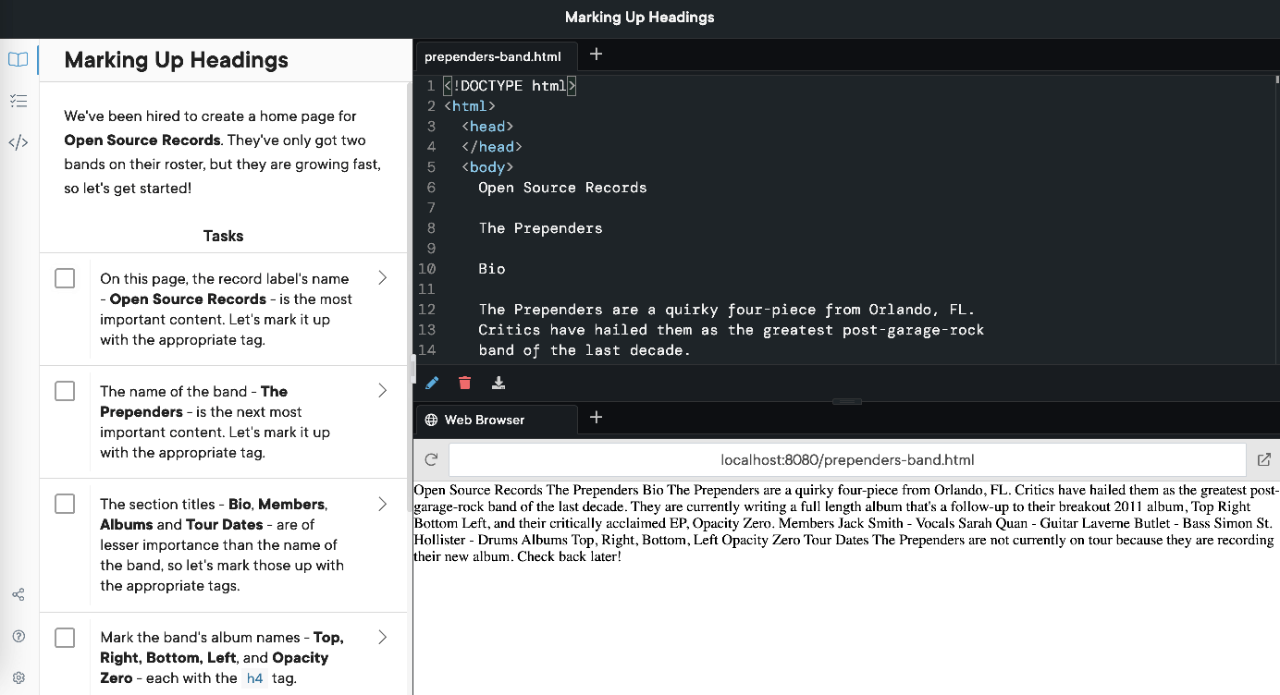Screen dimensions: 1280x695
Task: Open the settings gear icon
Action: click(18, 677)
